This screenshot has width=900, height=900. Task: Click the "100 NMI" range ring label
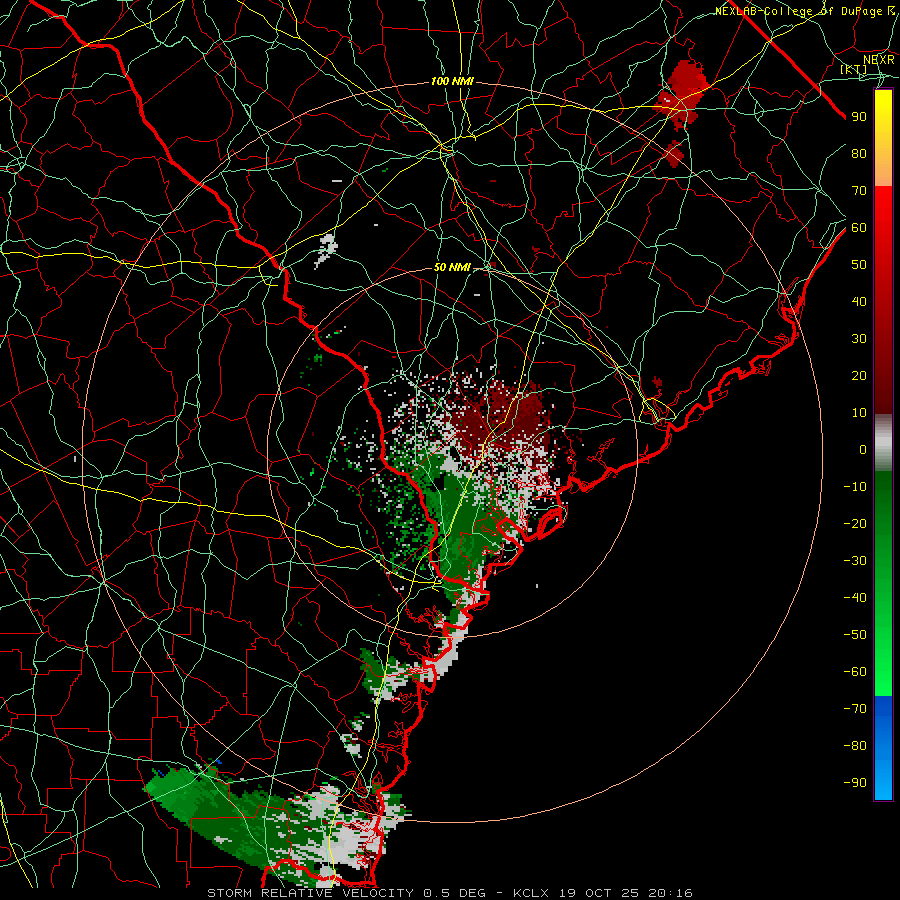point(452,82)
